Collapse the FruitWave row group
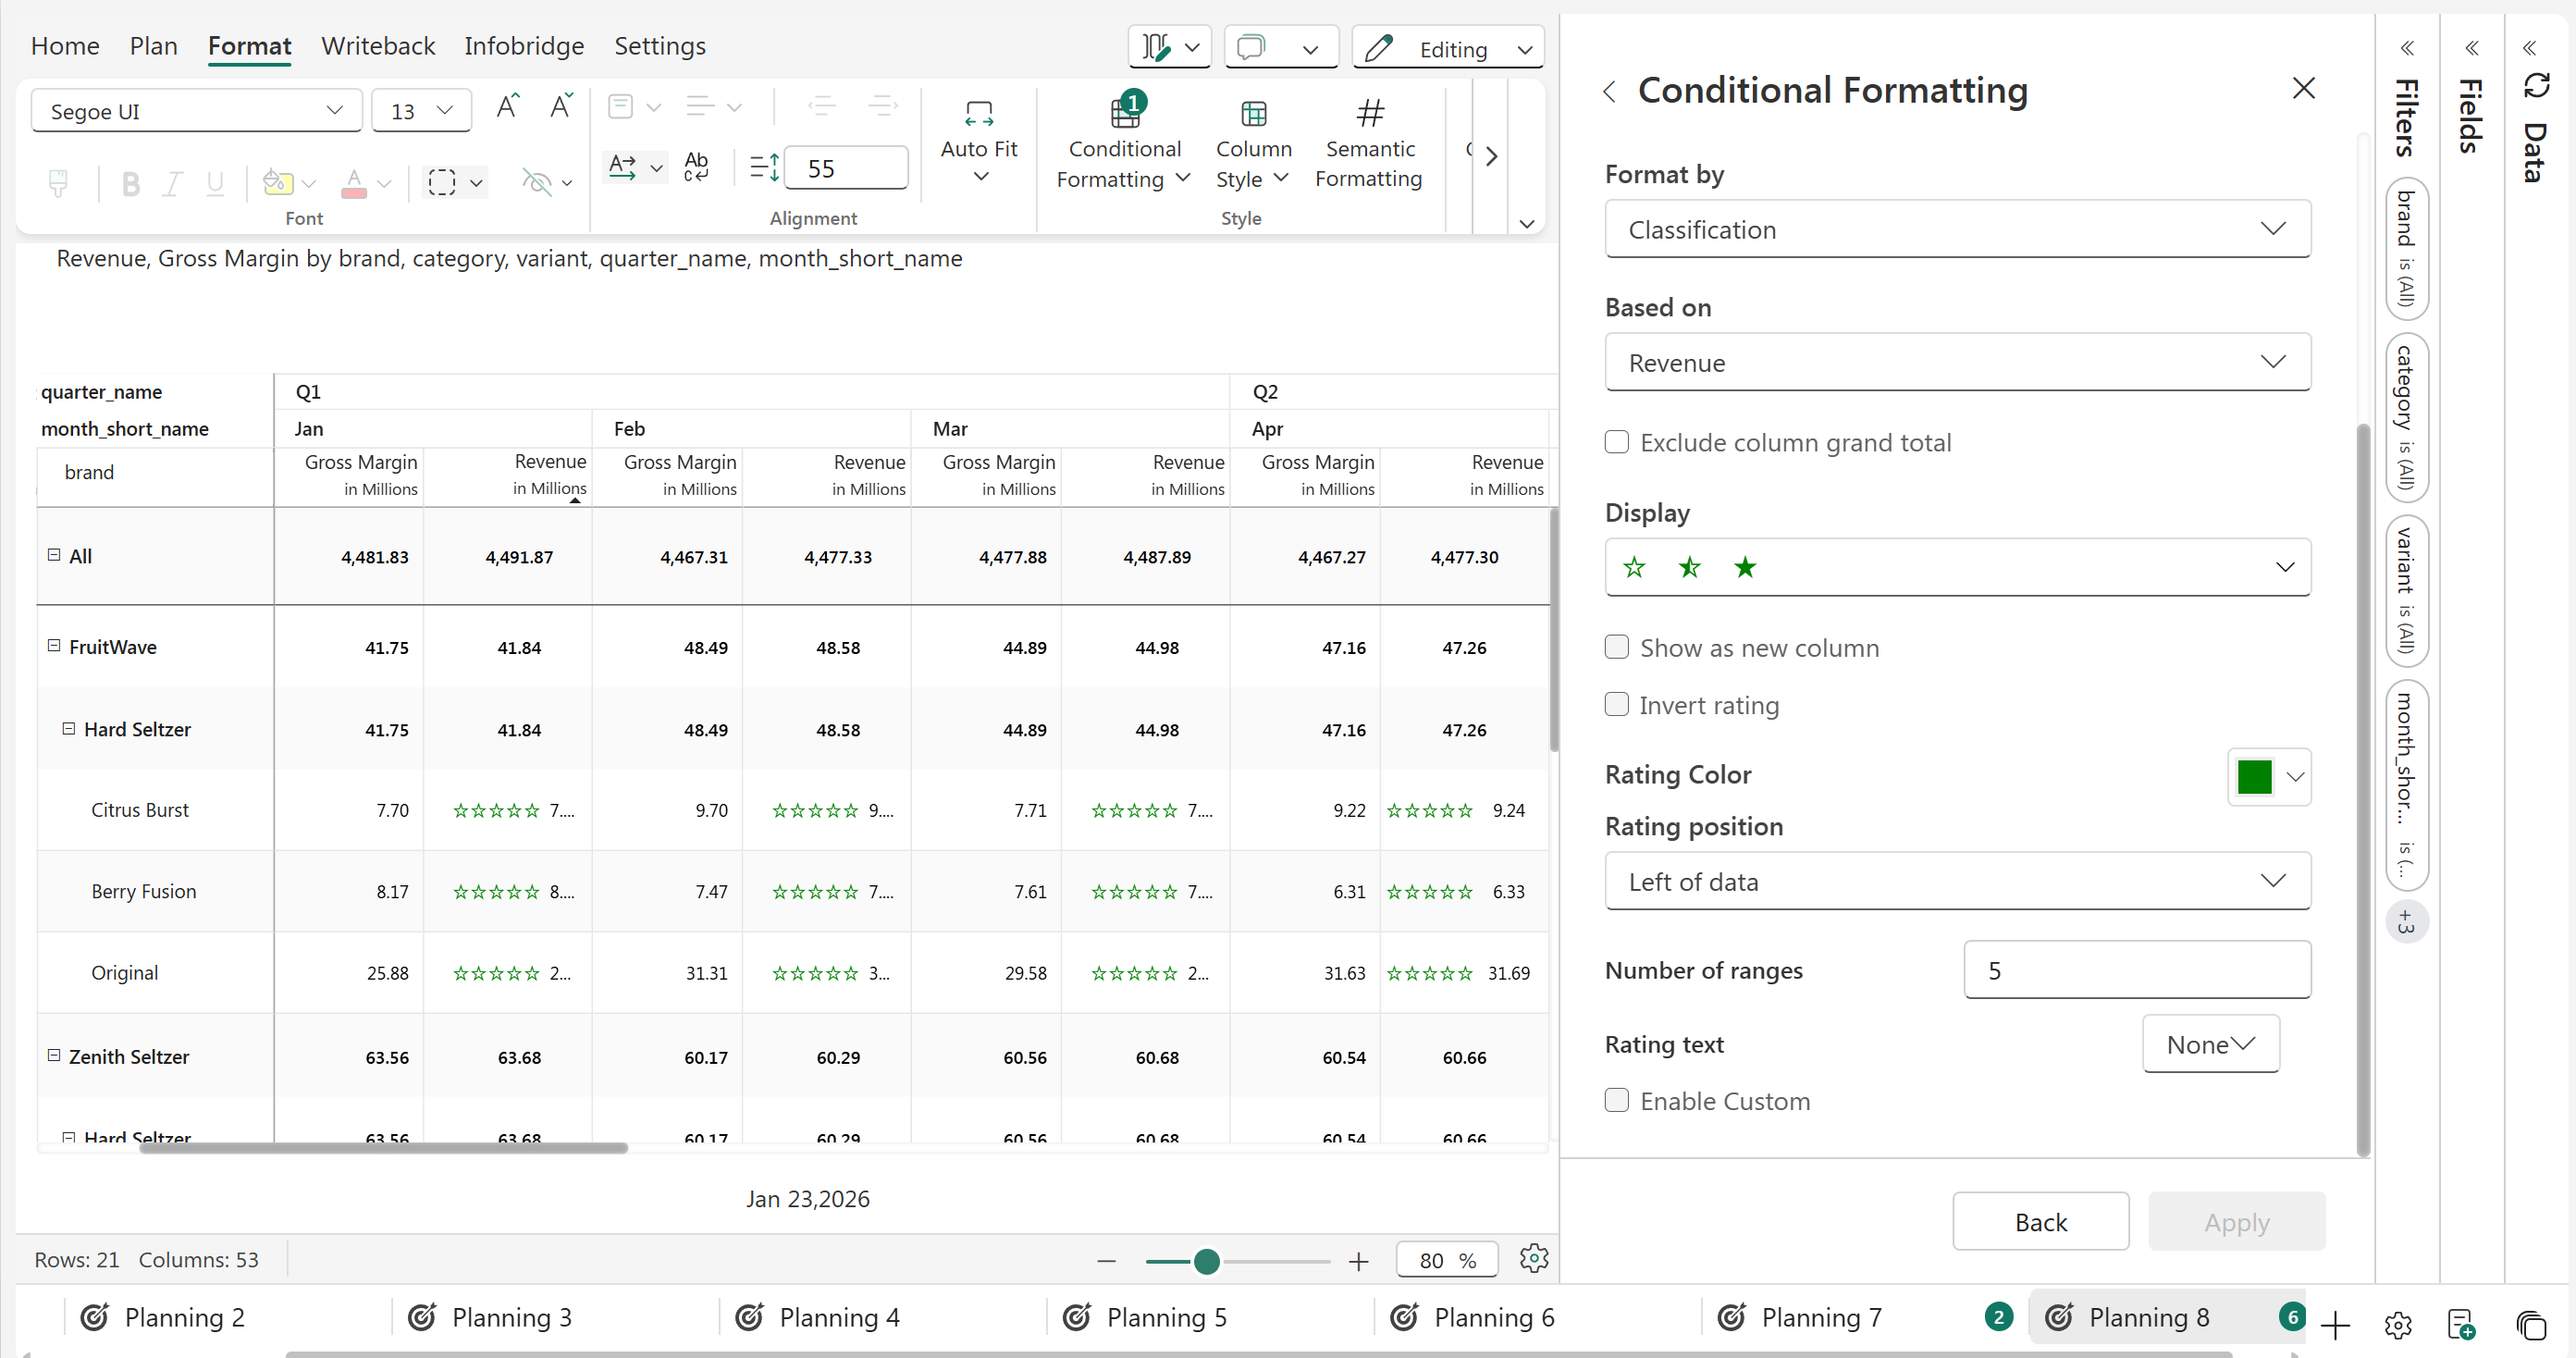The image size is (2576, 1358). (x=54, y=646)
